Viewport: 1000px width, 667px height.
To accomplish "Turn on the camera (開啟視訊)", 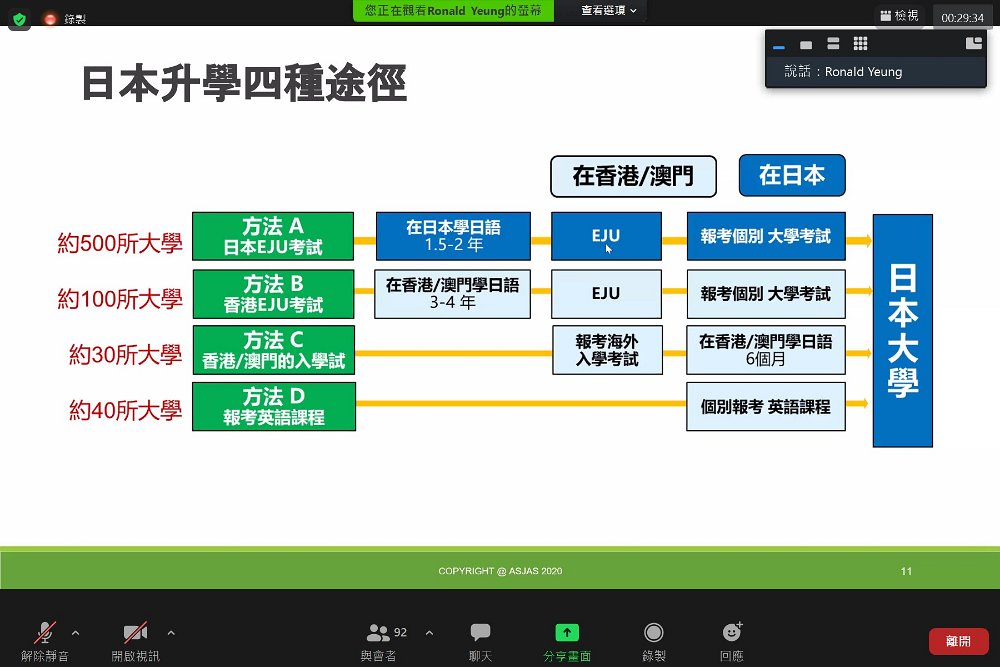I will click(135, 641).
